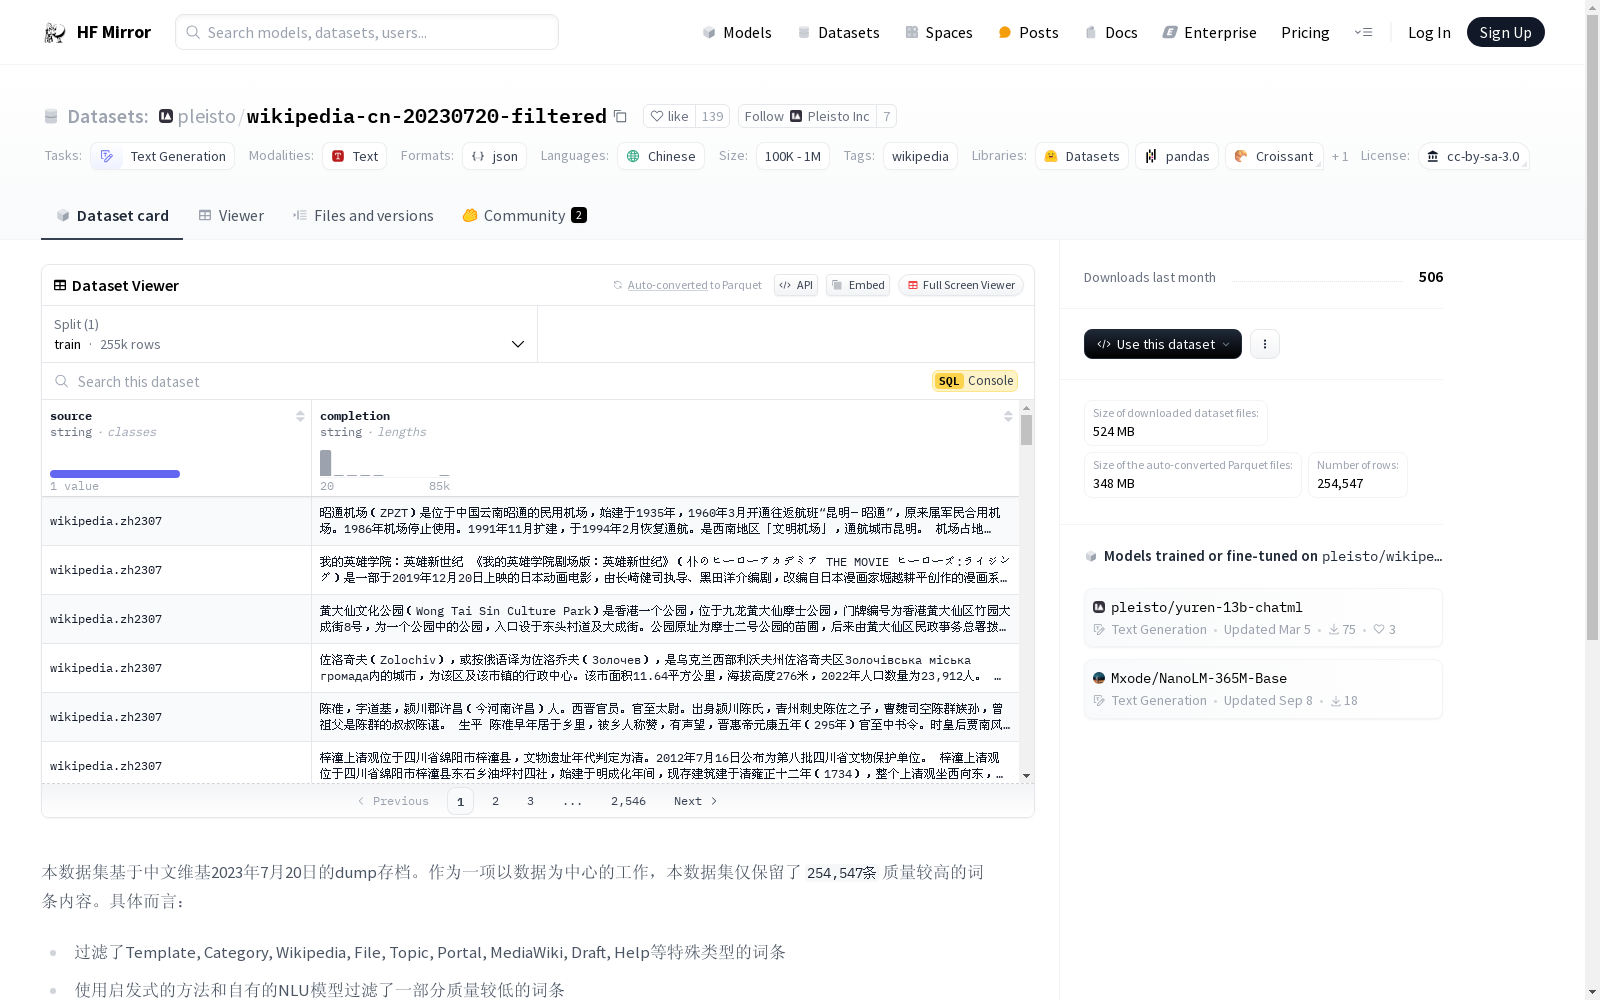This screenshot has width=1600, height=1000.
Task: Click the Text Generation task tag
Action: pyautogui.click(x=162, y=156)
